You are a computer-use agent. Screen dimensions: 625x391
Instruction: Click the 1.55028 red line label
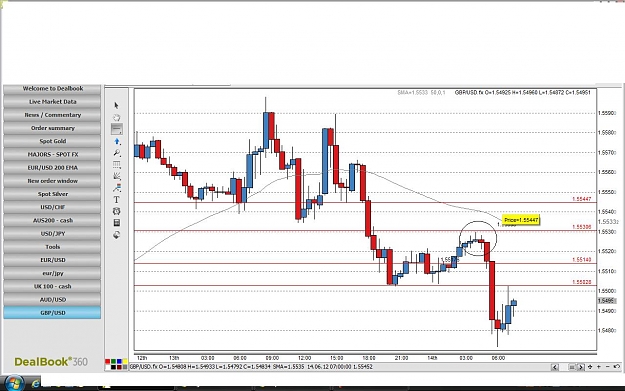(582, 282)
